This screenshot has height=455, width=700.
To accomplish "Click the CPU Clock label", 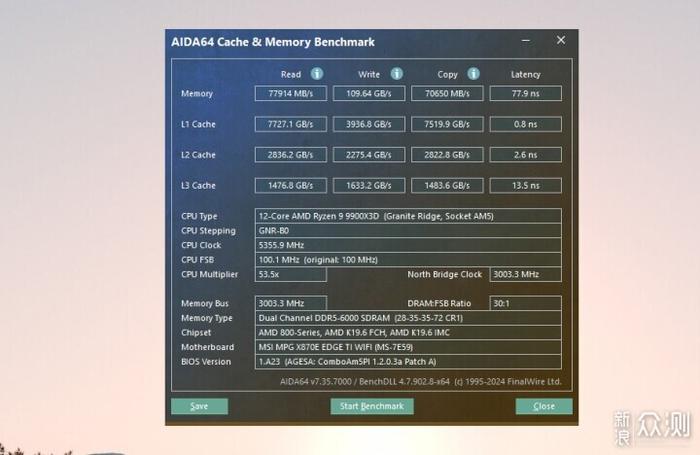I will click(201, 245).
